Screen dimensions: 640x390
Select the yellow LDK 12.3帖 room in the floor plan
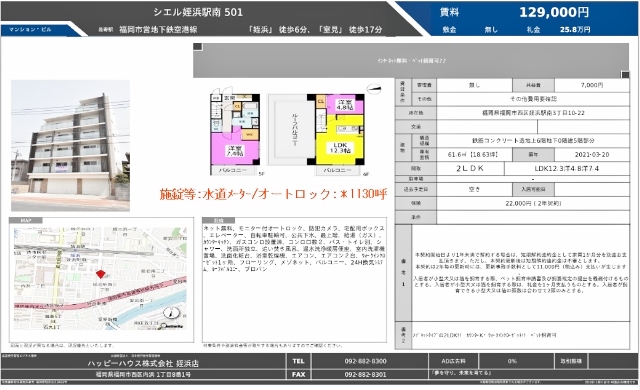[340, 141]
